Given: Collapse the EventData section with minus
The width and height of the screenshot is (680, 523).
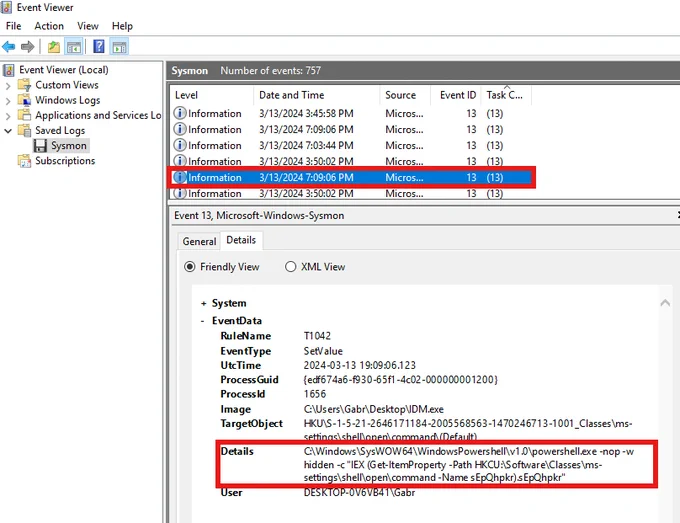Looking at the screenshot, I should click(203, 321).
